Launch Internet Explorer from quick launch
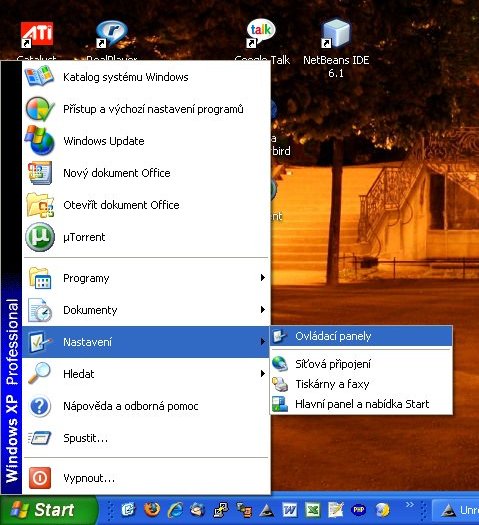 click(175, 510)
